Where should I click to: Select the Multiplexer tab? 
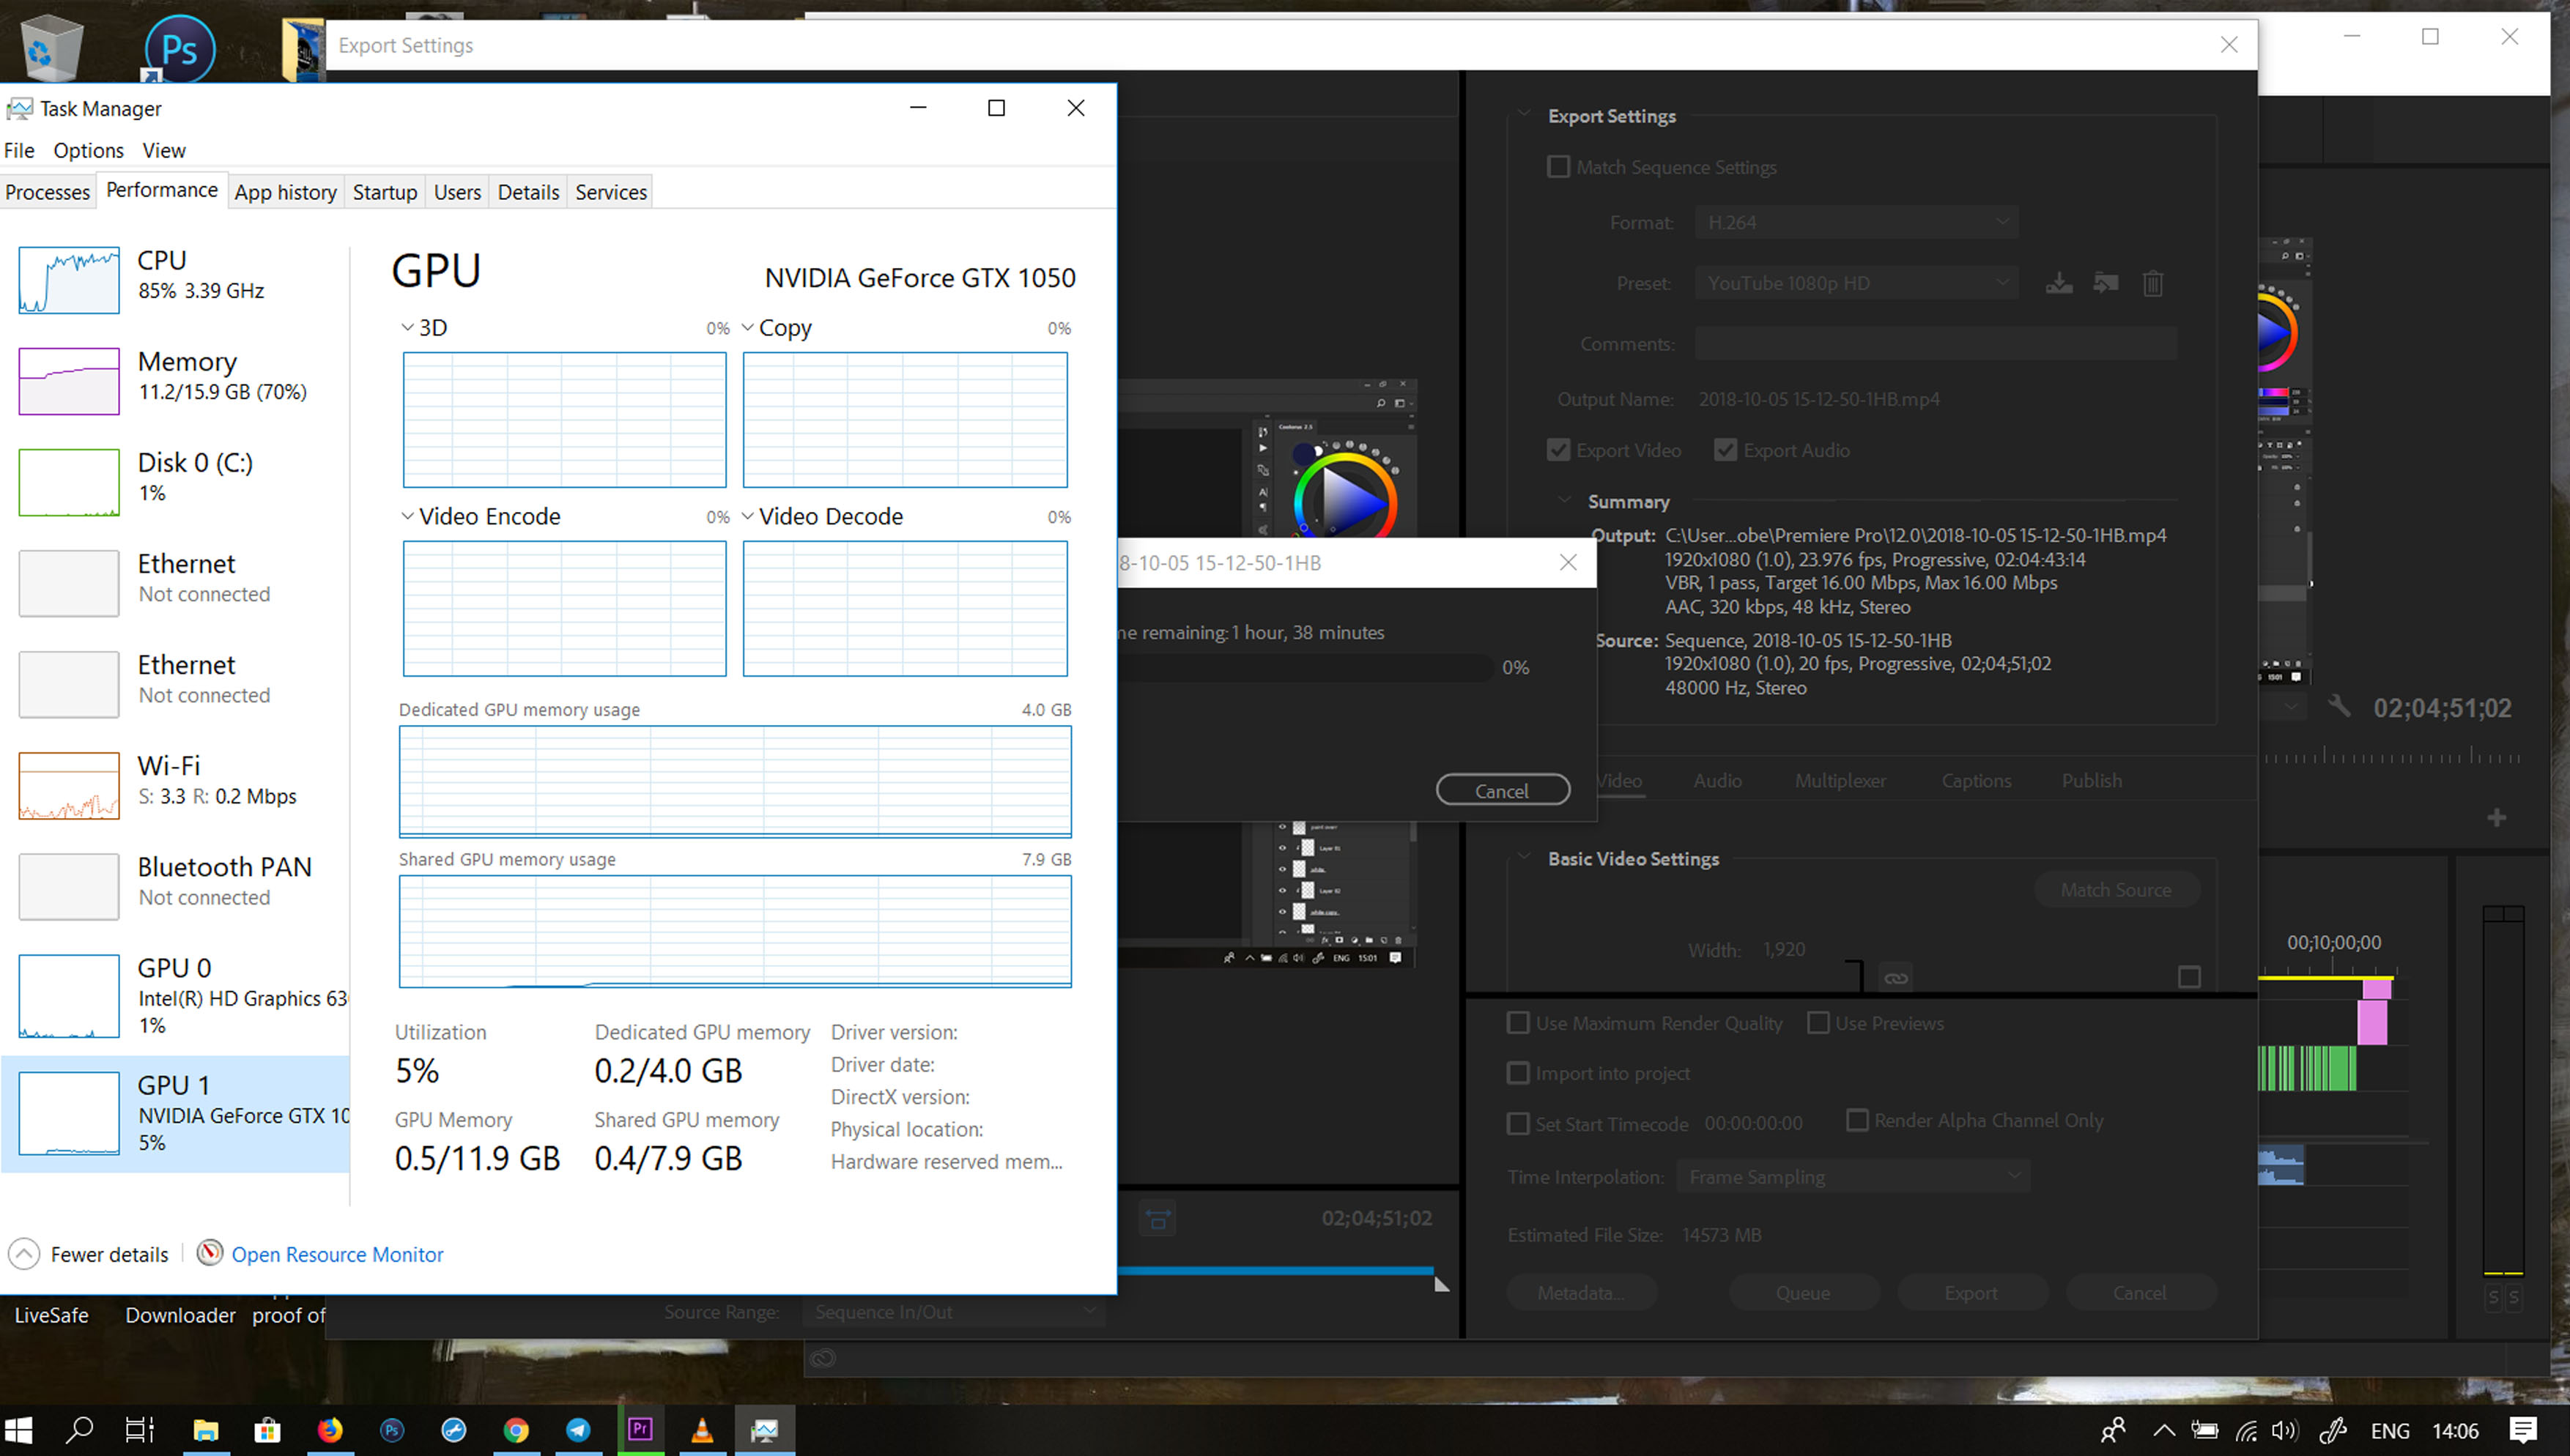1840,780
